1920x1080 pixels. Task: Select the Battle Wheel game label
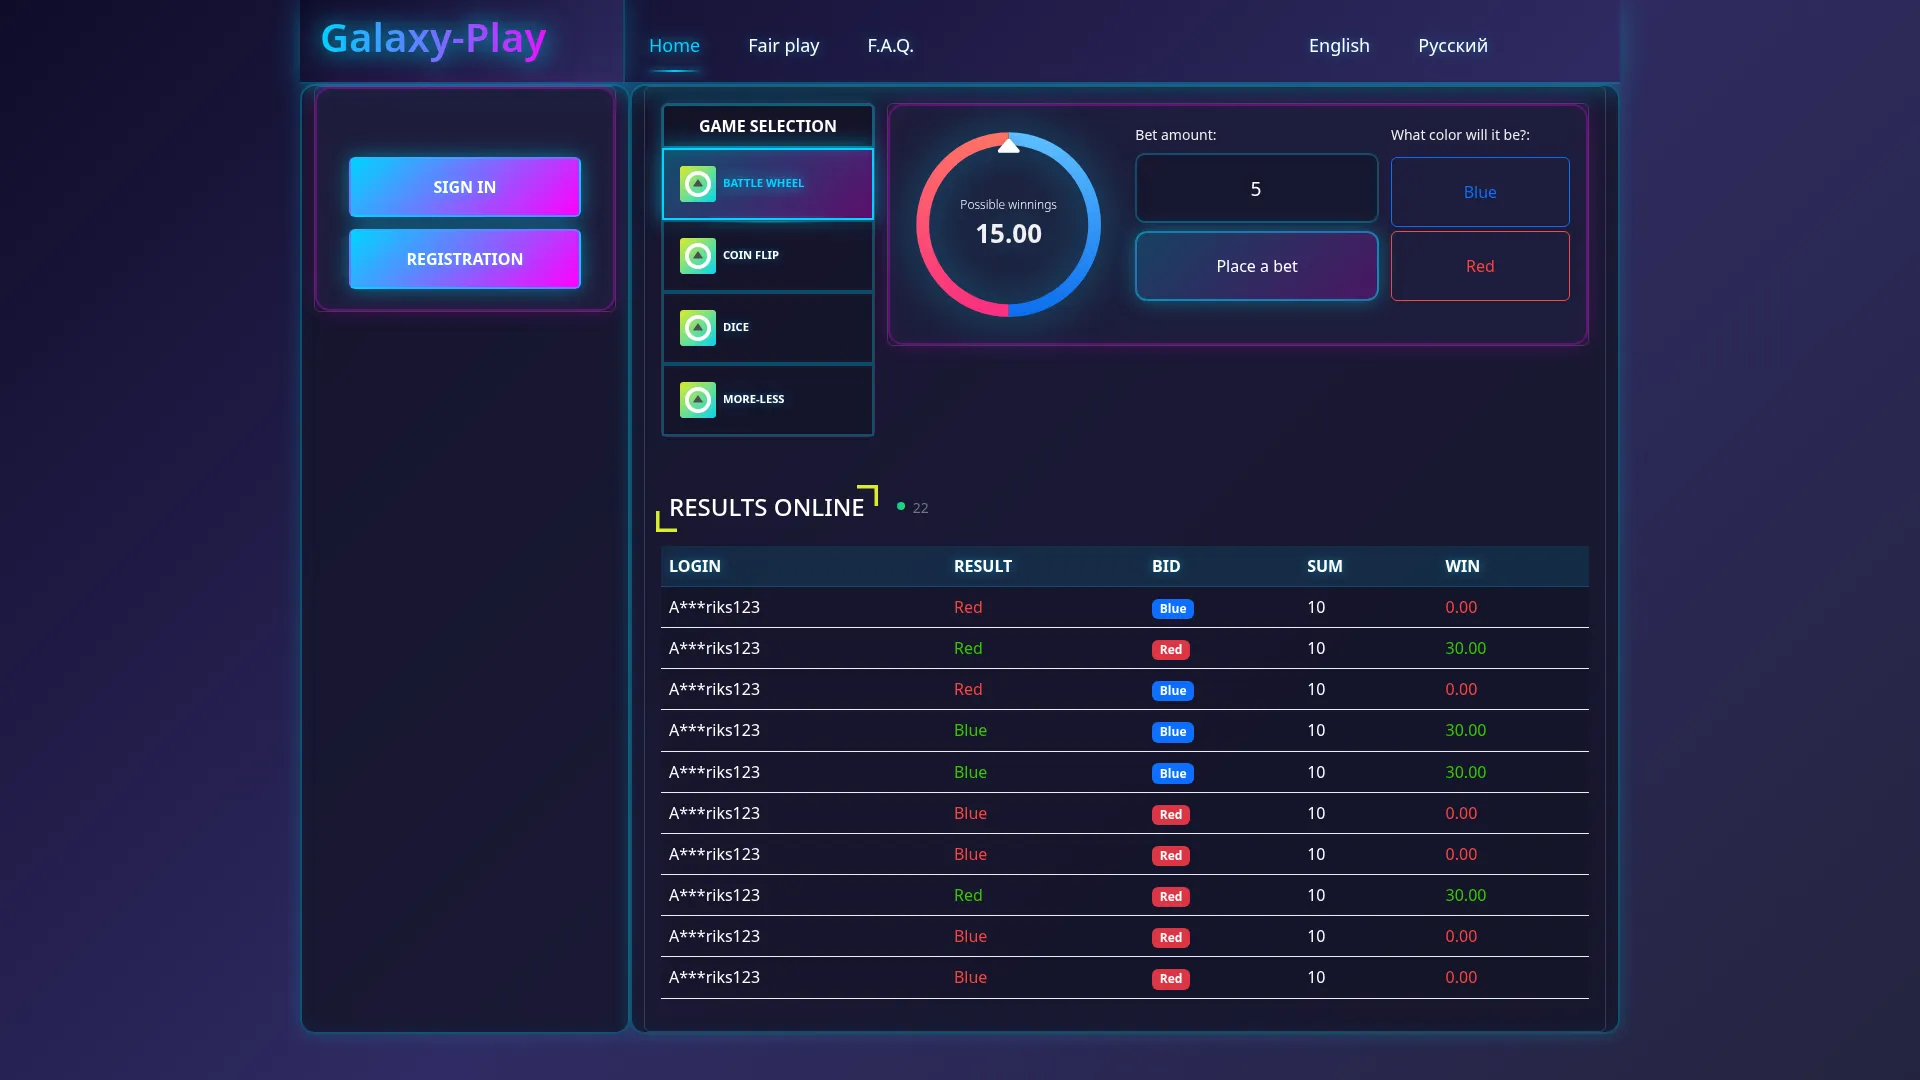click(x=763, y=183)
